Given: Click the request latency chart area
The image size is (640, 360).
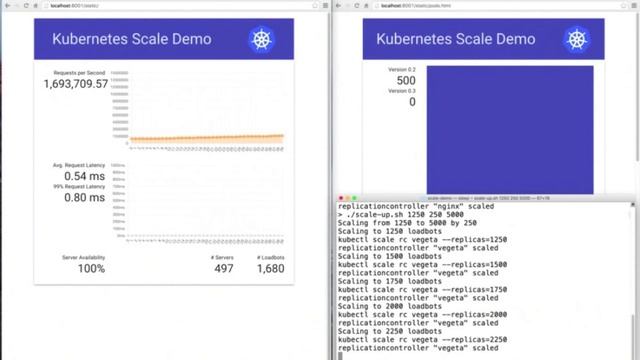Looking at the screenshot, I should (205, 200).
